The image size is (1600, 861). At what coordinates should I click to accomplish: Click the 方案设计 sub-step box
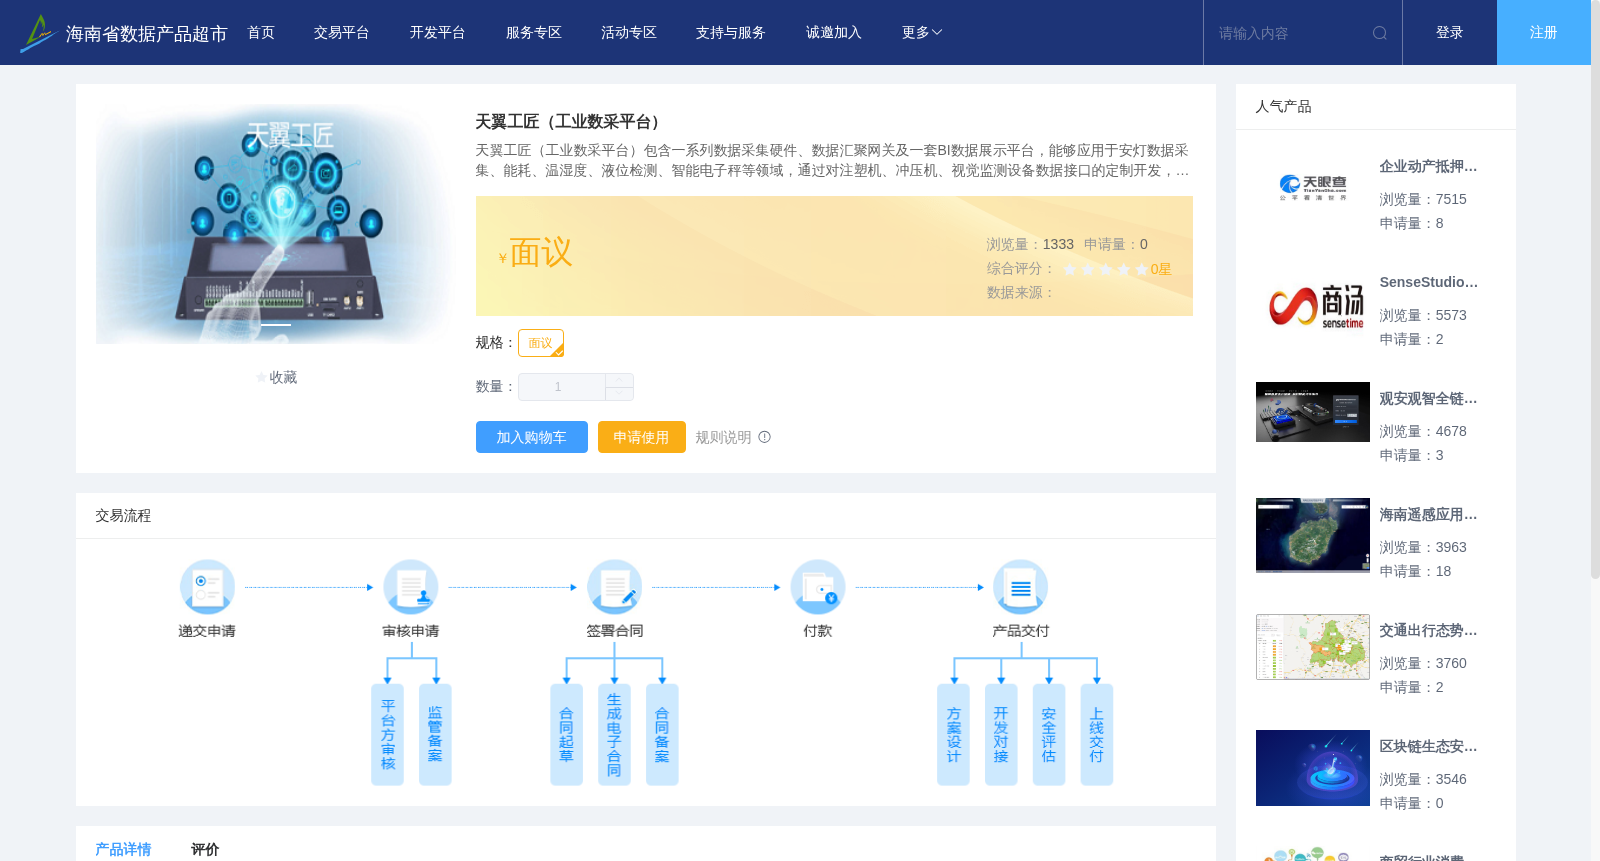[953, 735]
